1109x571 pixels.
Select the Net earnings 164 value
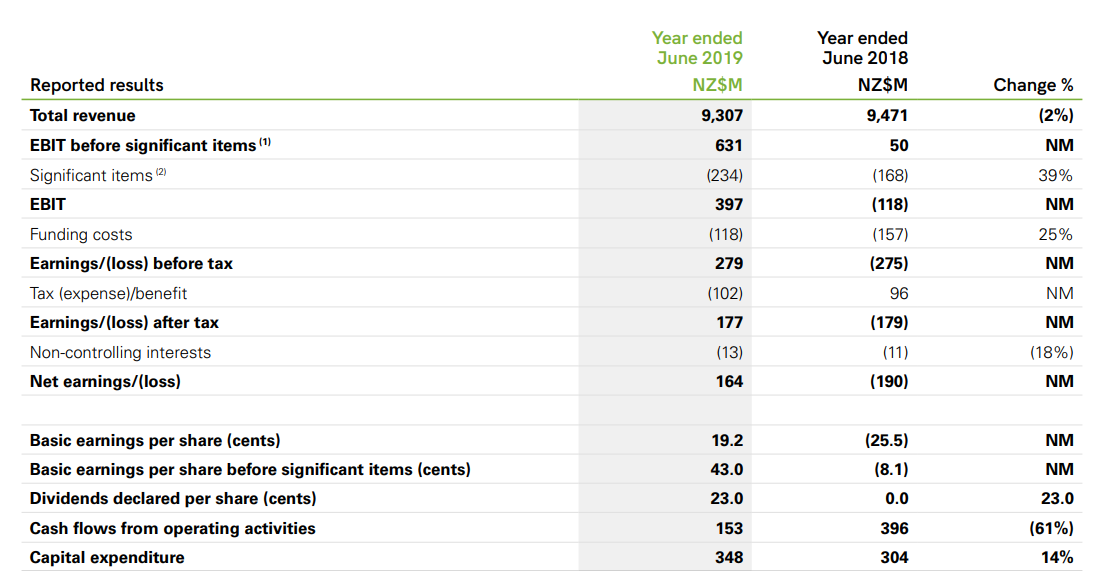728,381
